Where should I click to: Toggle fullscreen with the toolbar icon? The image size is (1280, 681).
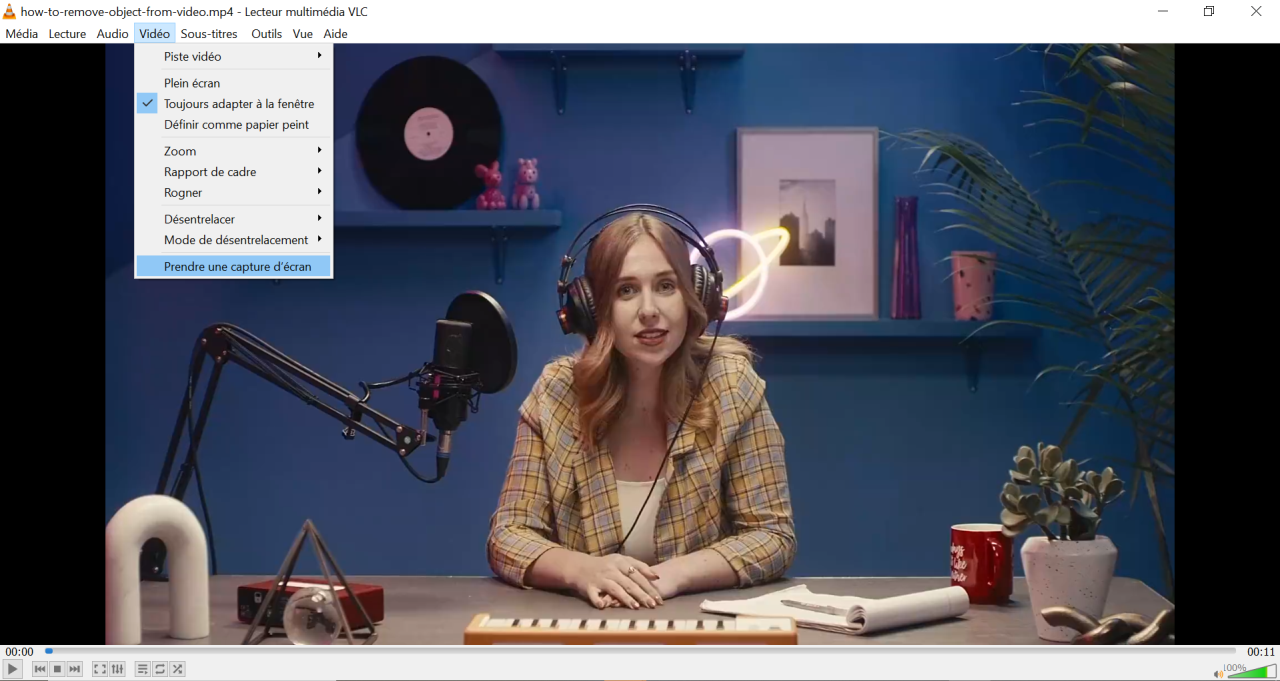[100, 669]
